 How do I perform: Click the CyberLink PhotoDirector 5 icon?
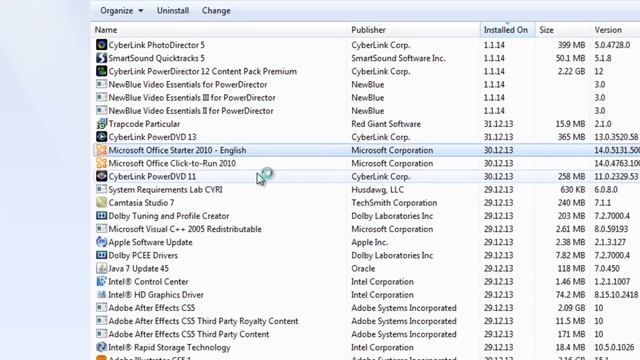pyautogui.click(x=101, y=45)
